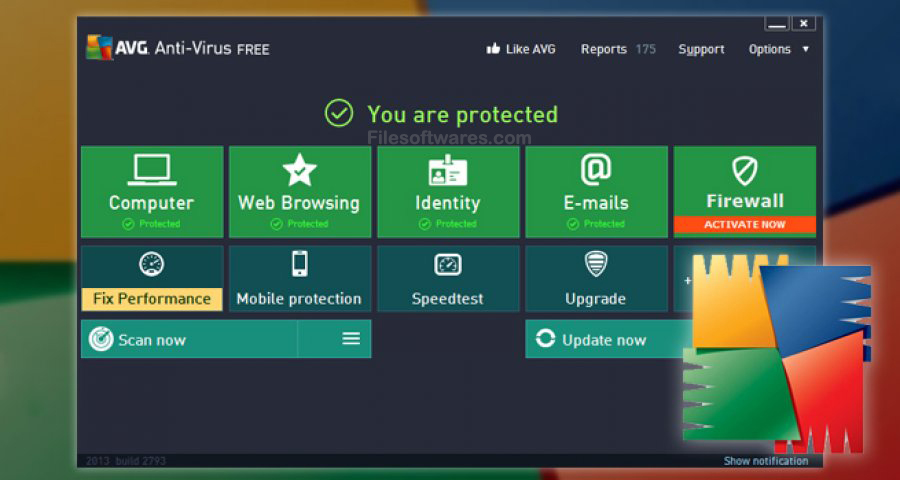
Task: Click the Identity badge icon
Action: point(448,170)
